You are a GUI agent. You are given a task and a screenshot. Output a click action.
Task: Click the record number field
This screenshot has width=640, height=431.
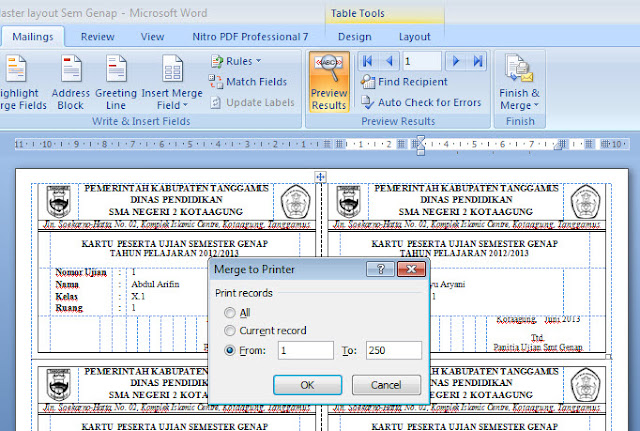(x=422, y=61)
